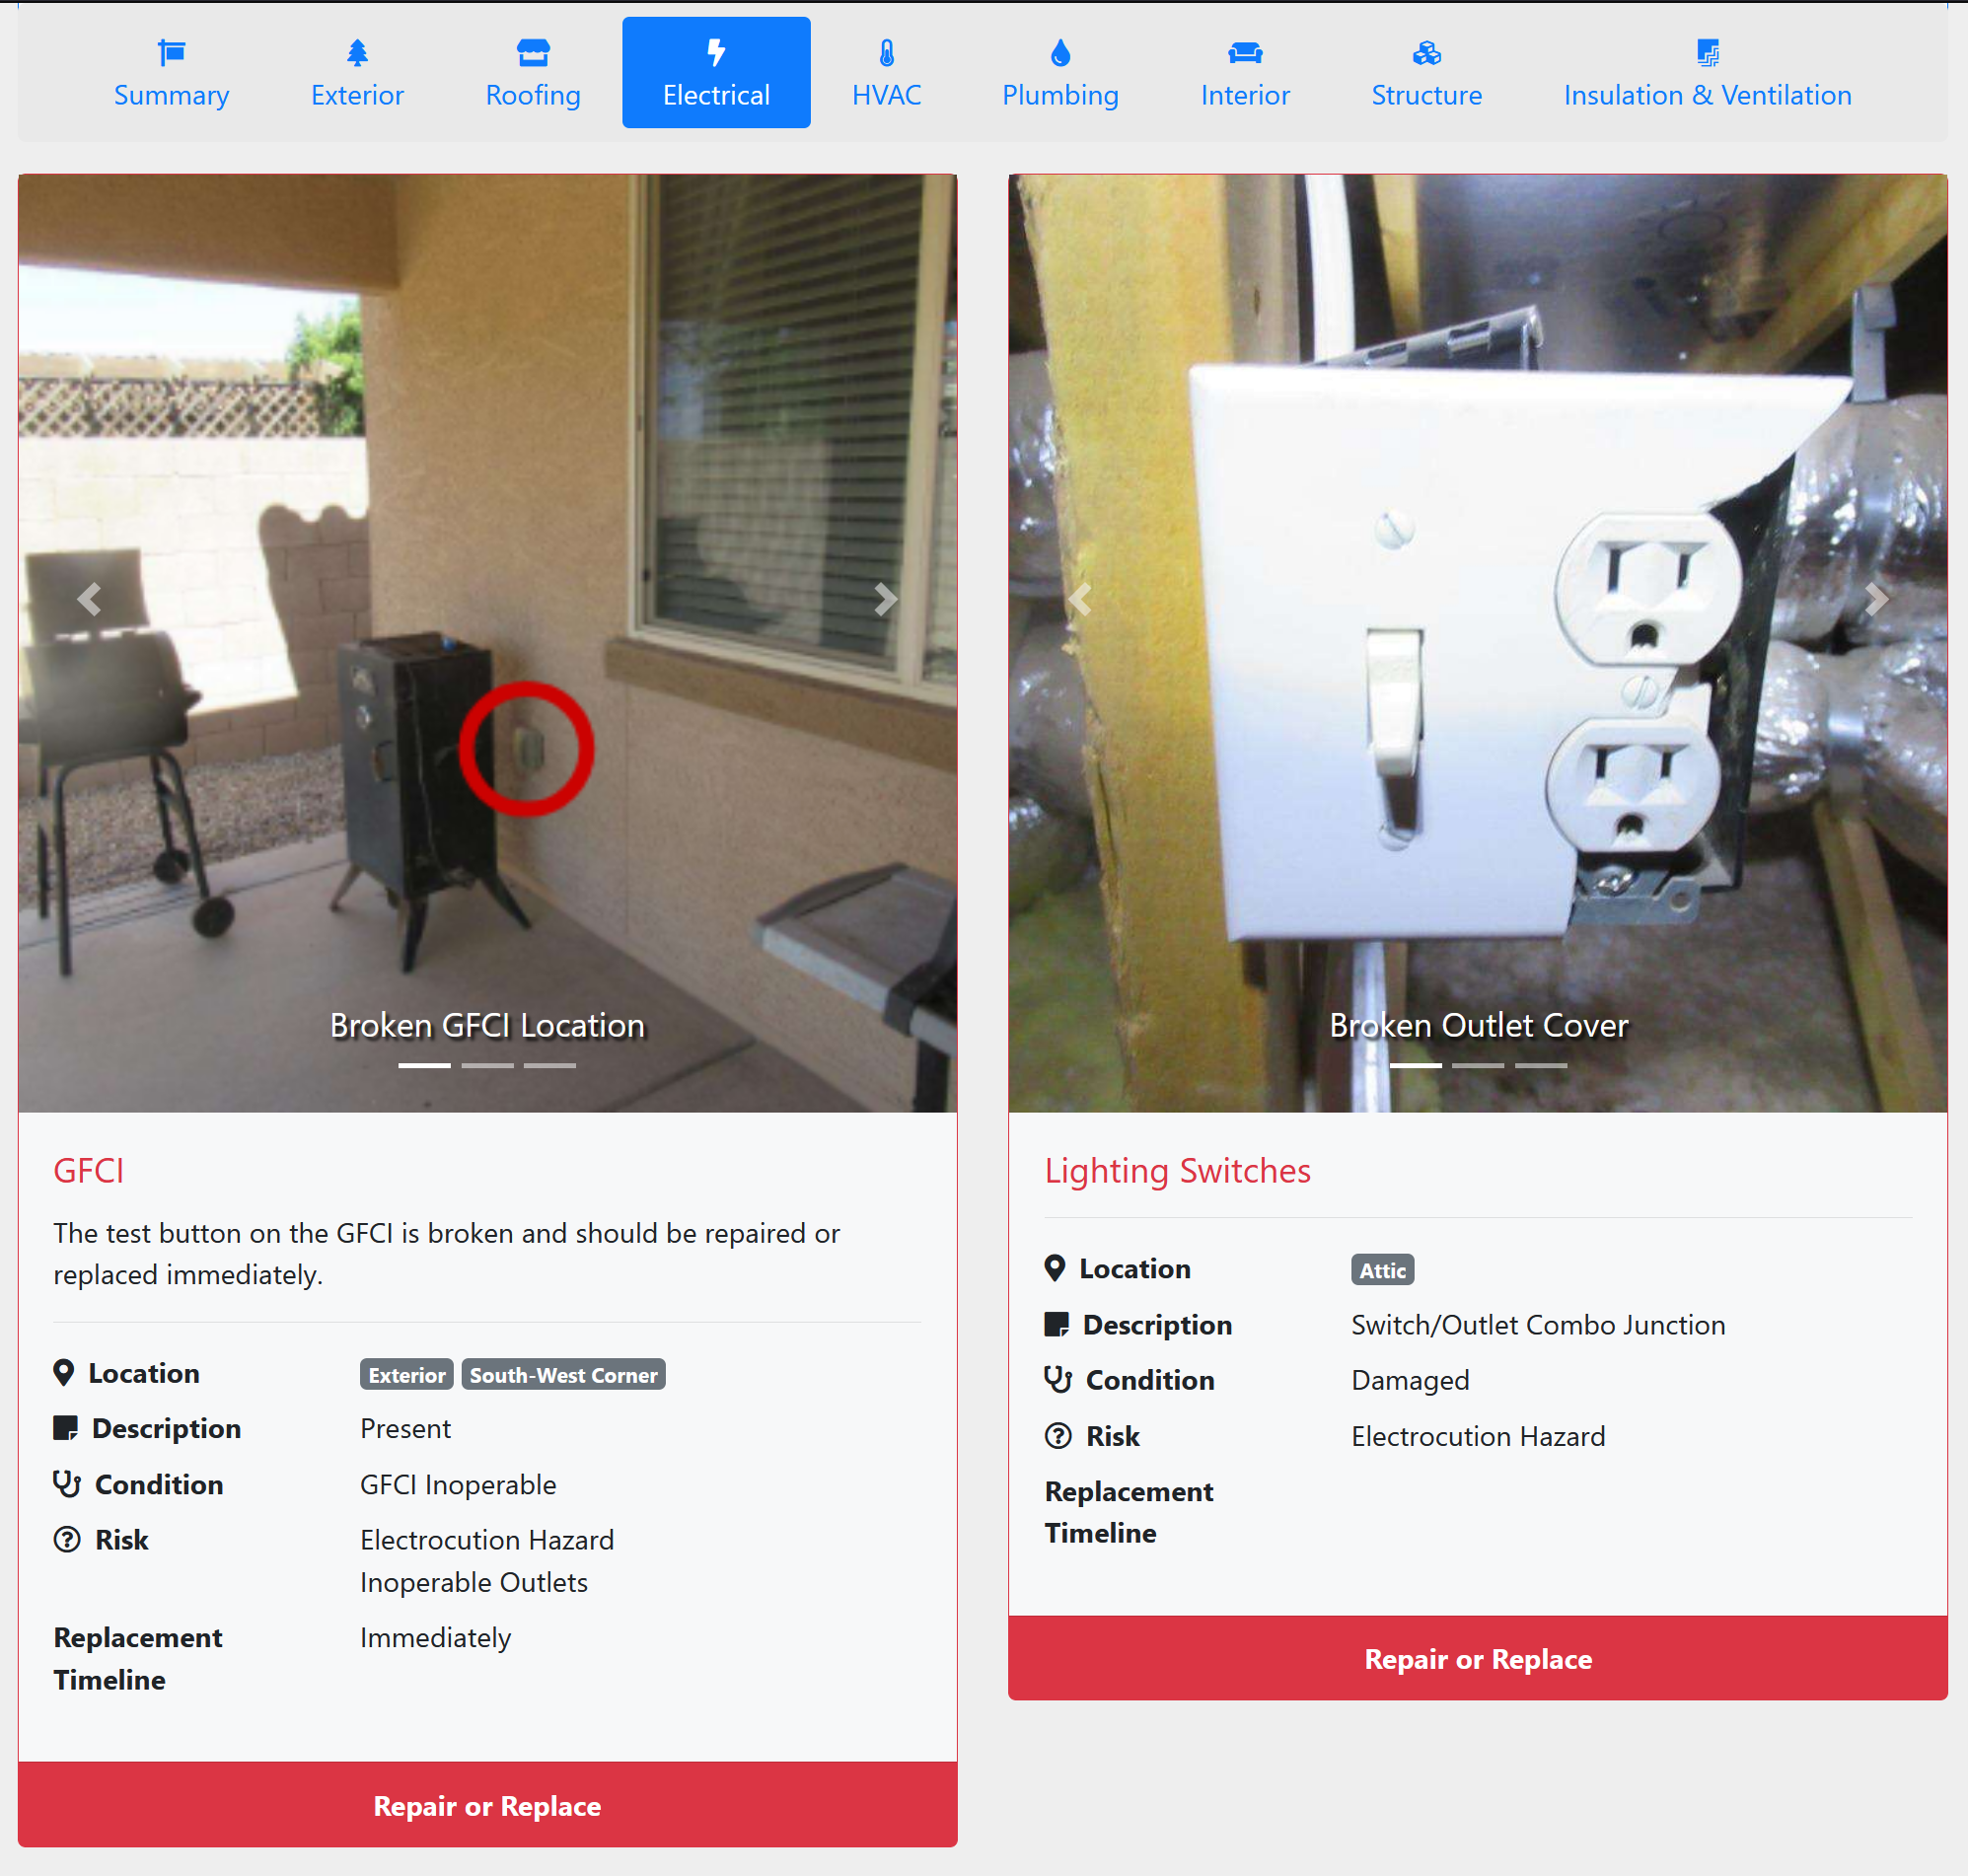Click the Structure cubes icon
Viewport: 1968px width, 1876px height.
[x=1426, y=52]
